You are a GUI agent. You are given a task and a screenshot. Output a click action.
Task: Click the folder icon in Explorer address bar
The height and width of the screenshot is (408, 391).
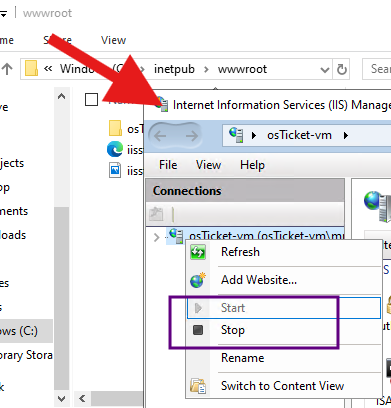click(31, 68)
